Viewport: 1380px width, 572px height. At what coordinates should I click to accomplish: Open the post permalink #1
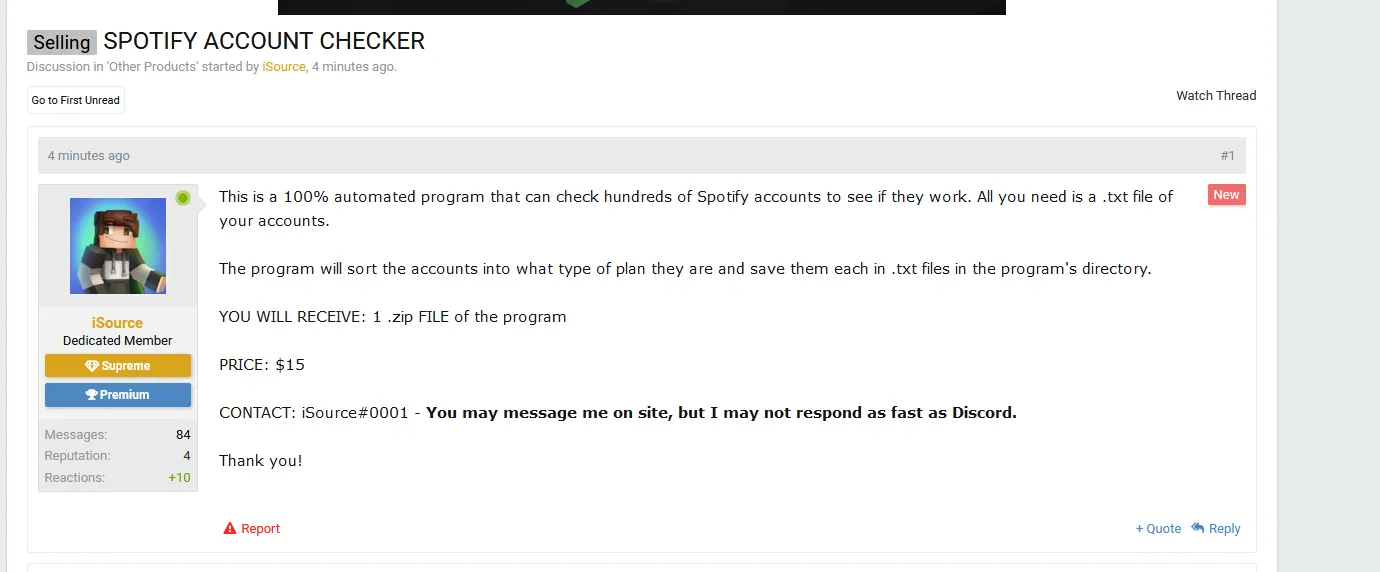[x=1227, y=156]
